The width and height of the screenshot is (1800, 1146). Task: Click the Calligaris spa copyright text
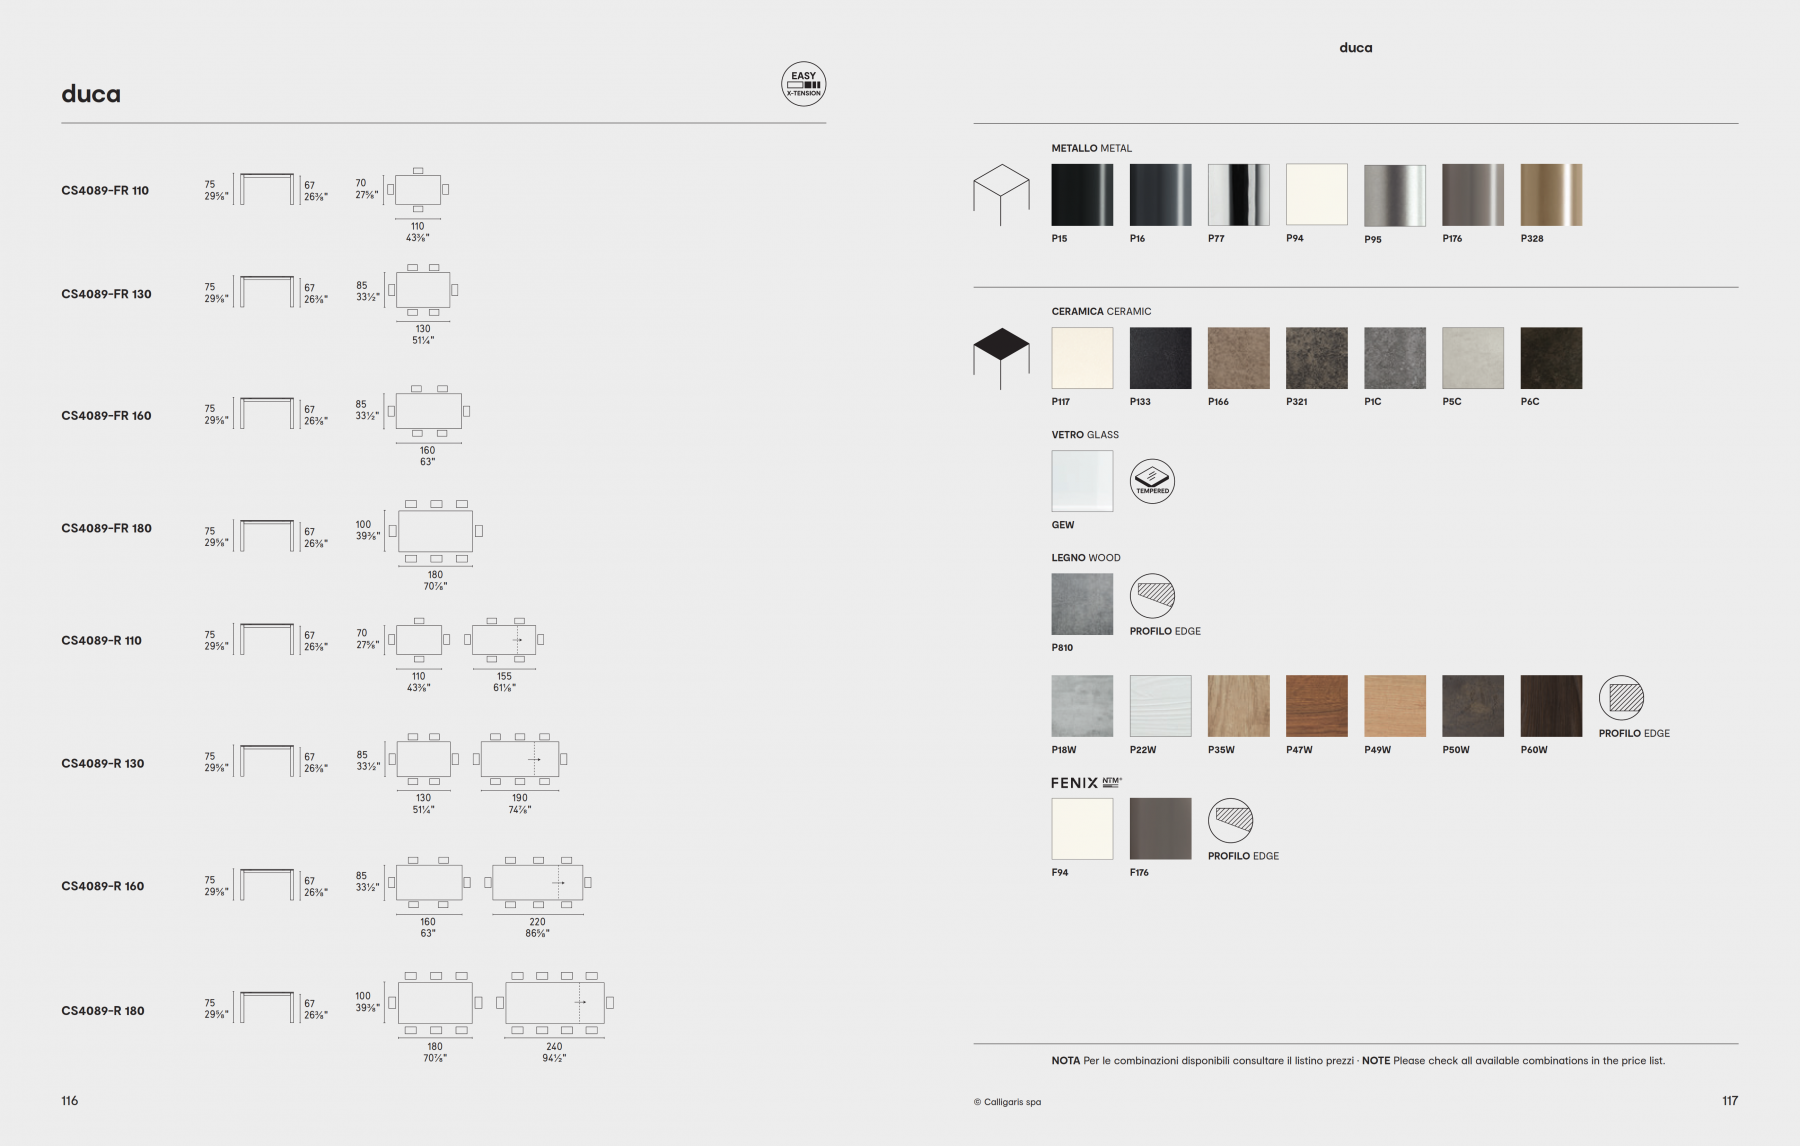pyautogui.click(x=1007, y=1102)
